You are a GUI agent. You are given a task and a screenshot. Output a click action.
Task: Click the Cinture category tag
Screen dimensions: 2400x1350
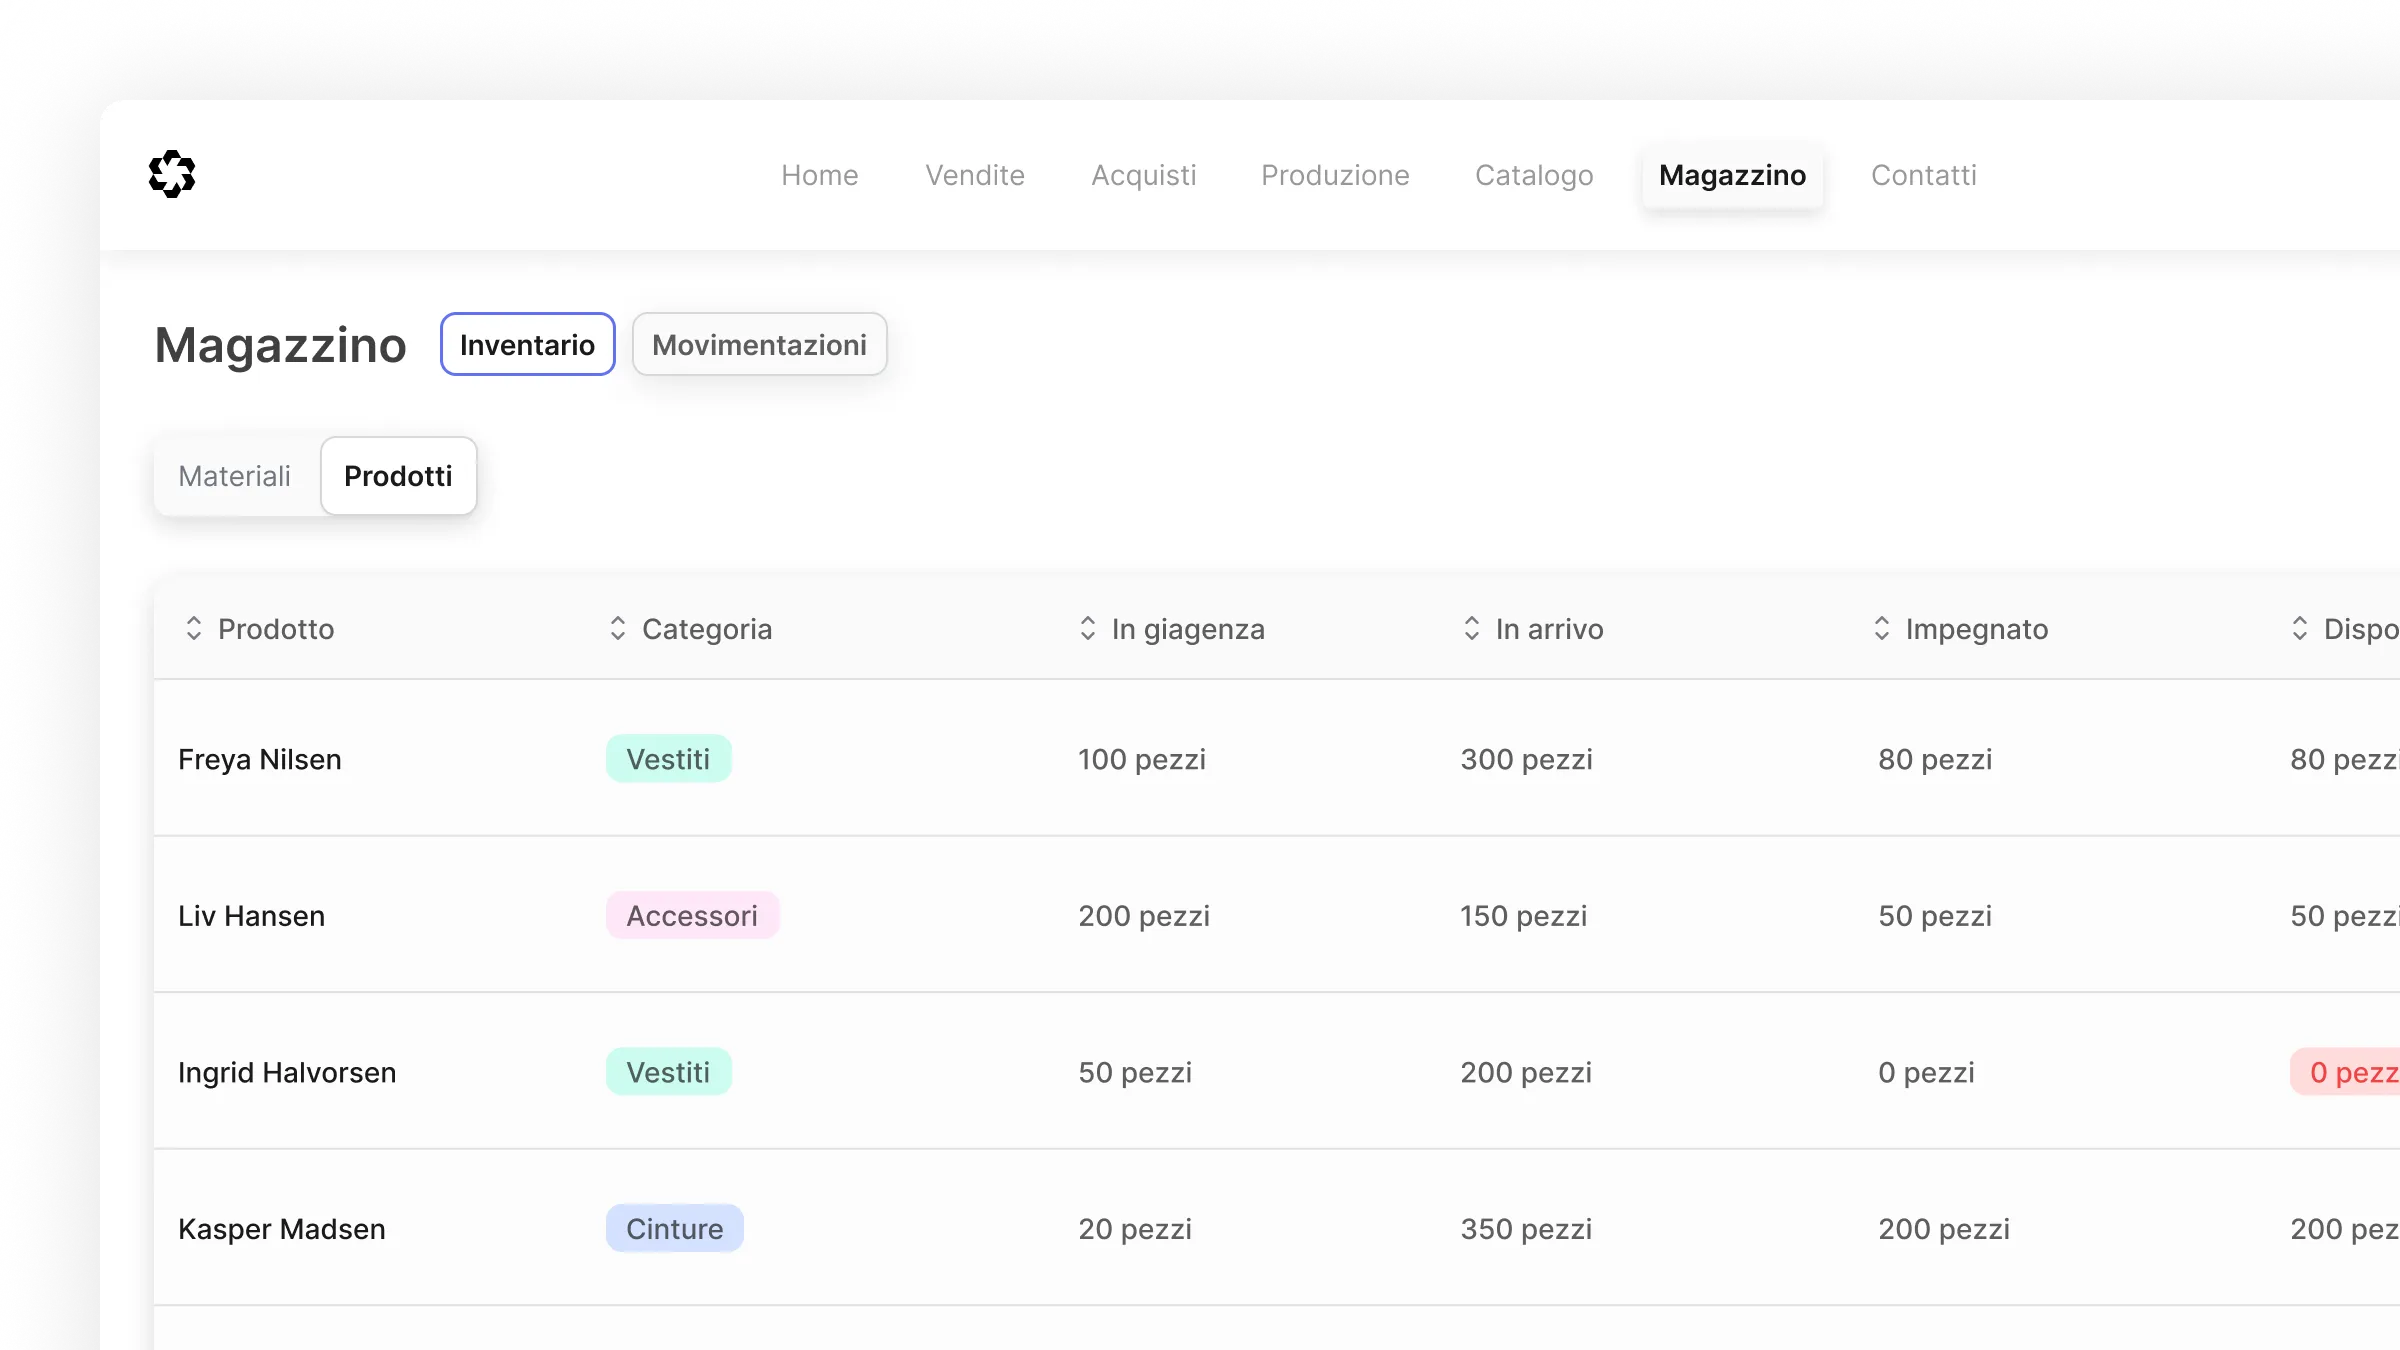(674, 1228)
